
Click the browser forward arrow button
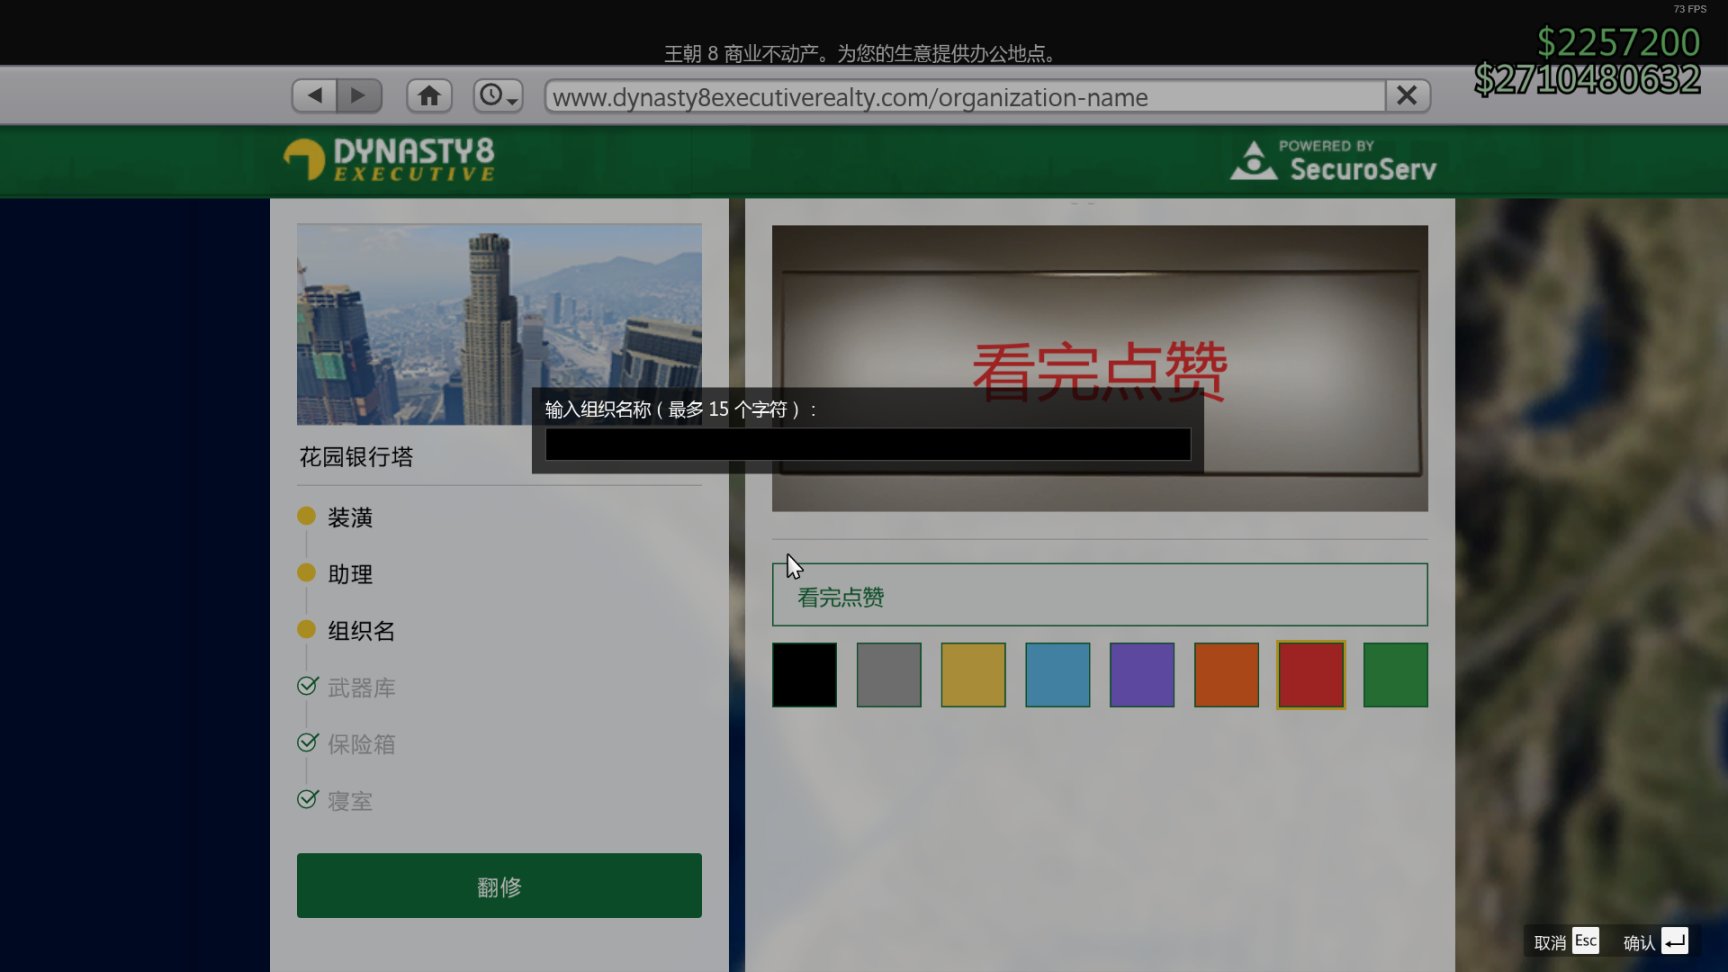[x=359, y=96]
